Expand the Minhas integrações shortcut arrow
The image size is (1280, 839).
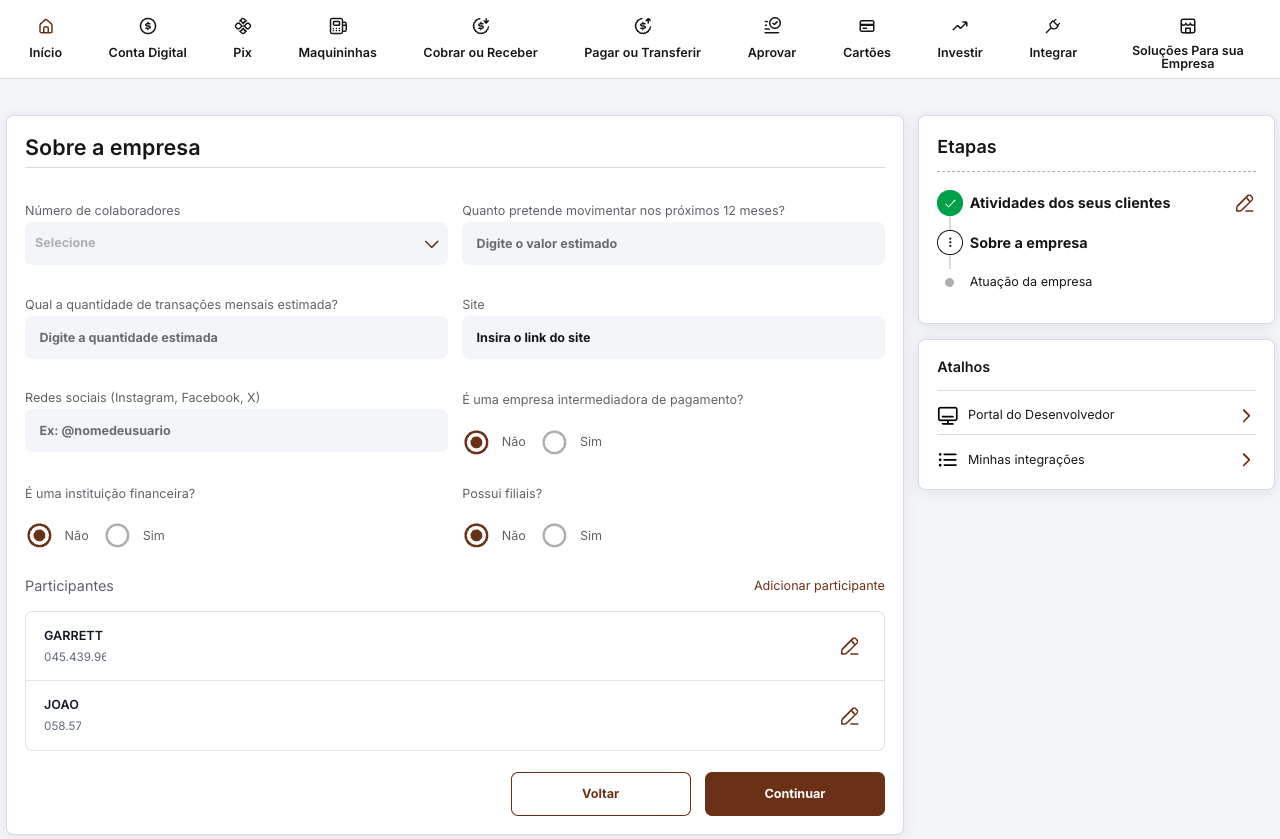pyautogui.click(x=1246, y=460)
